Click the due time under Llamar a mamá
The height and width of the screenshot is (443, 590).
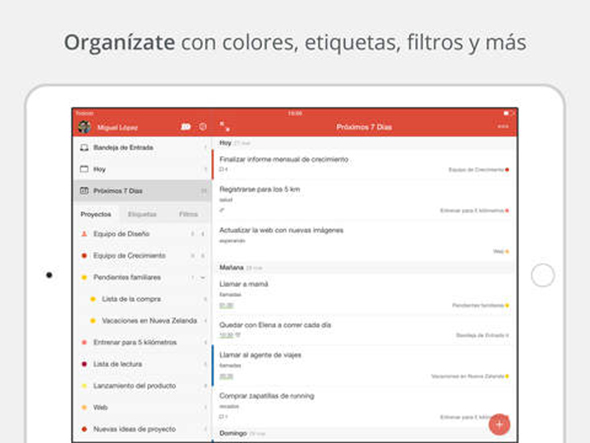point(226,305)
